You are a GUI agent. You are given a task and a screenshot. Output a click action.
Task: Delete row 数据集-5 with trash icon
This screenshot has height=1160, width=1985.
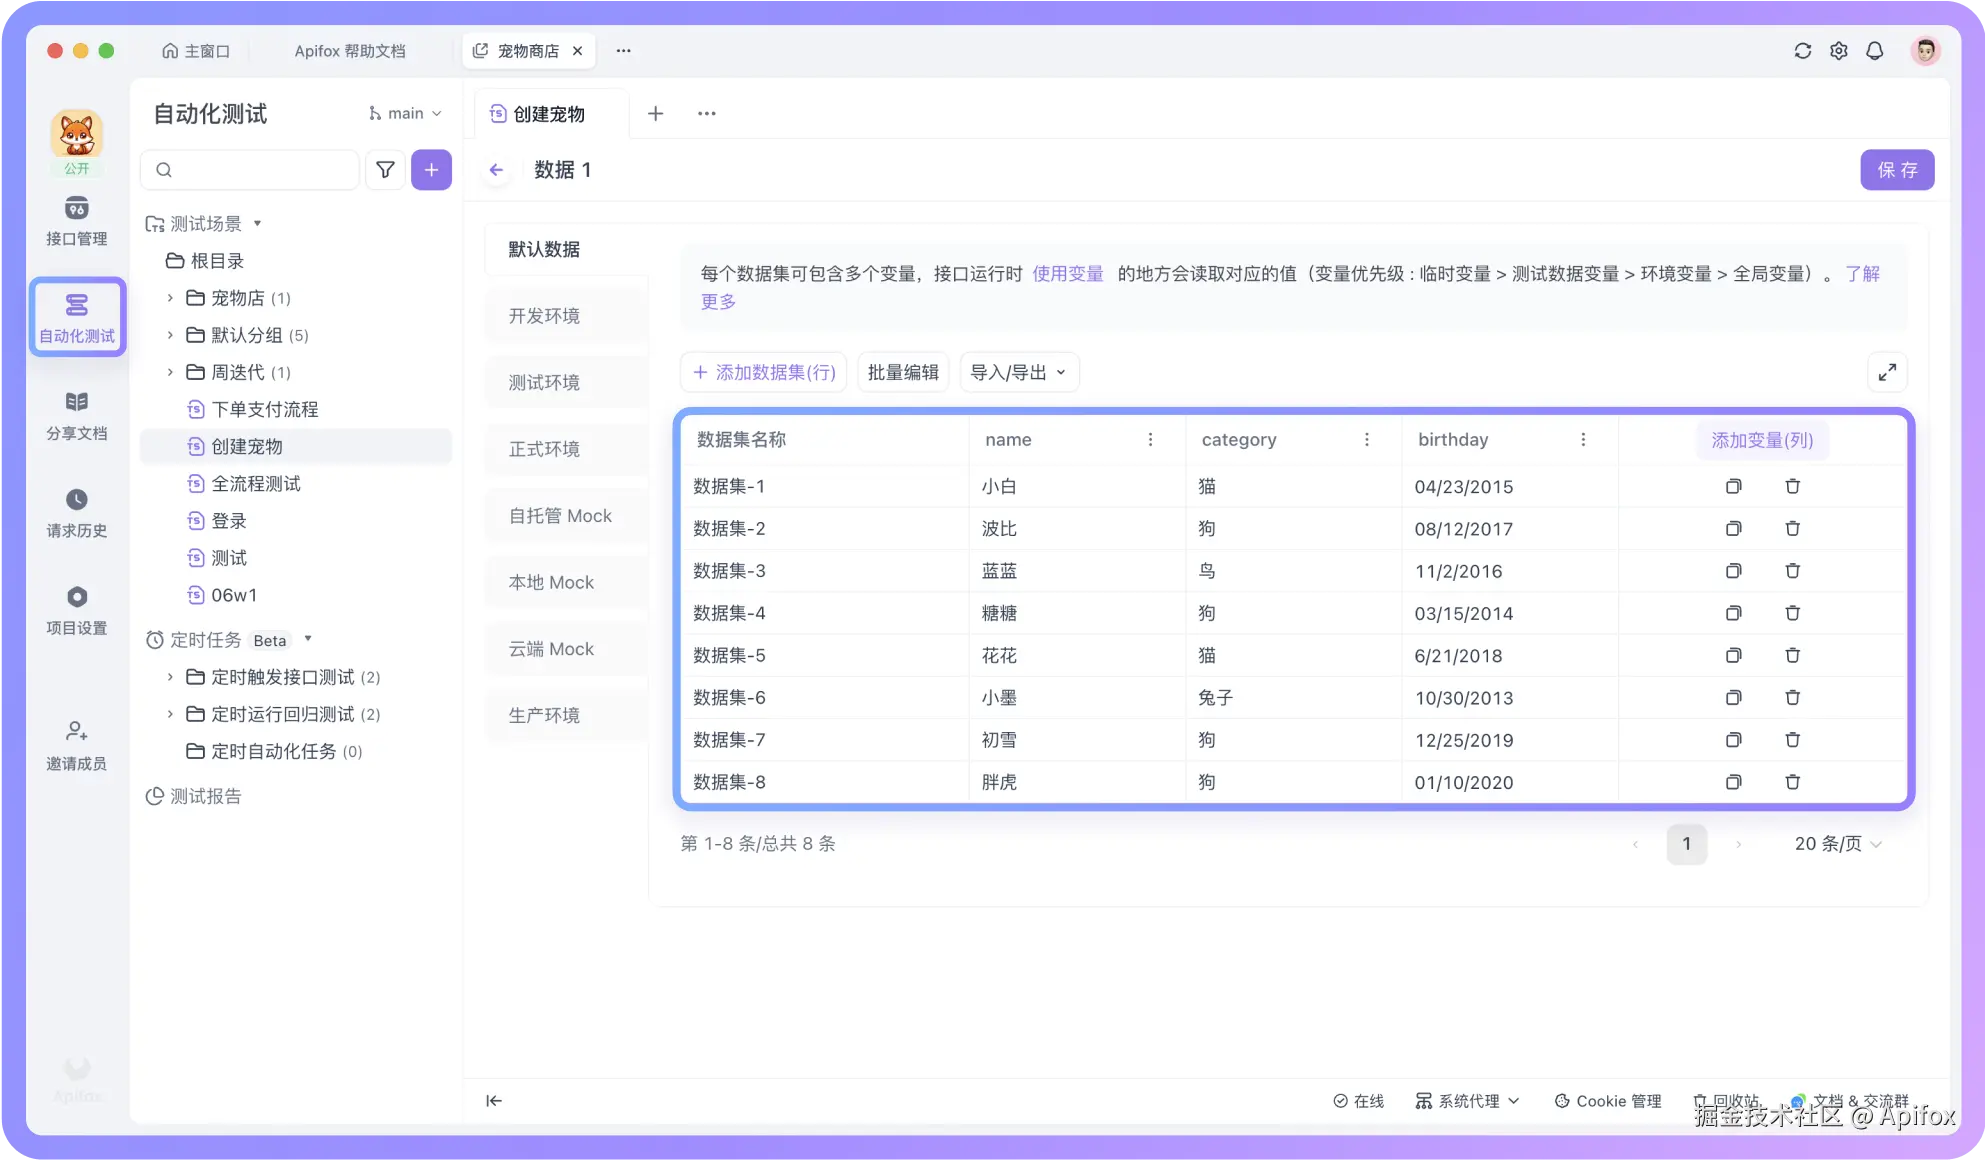pyautogui.click(x=1792, y=655)
